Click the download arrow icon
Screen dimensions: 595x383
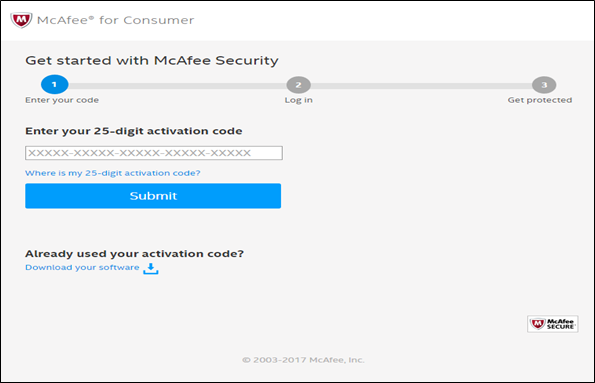pos(151,268)
